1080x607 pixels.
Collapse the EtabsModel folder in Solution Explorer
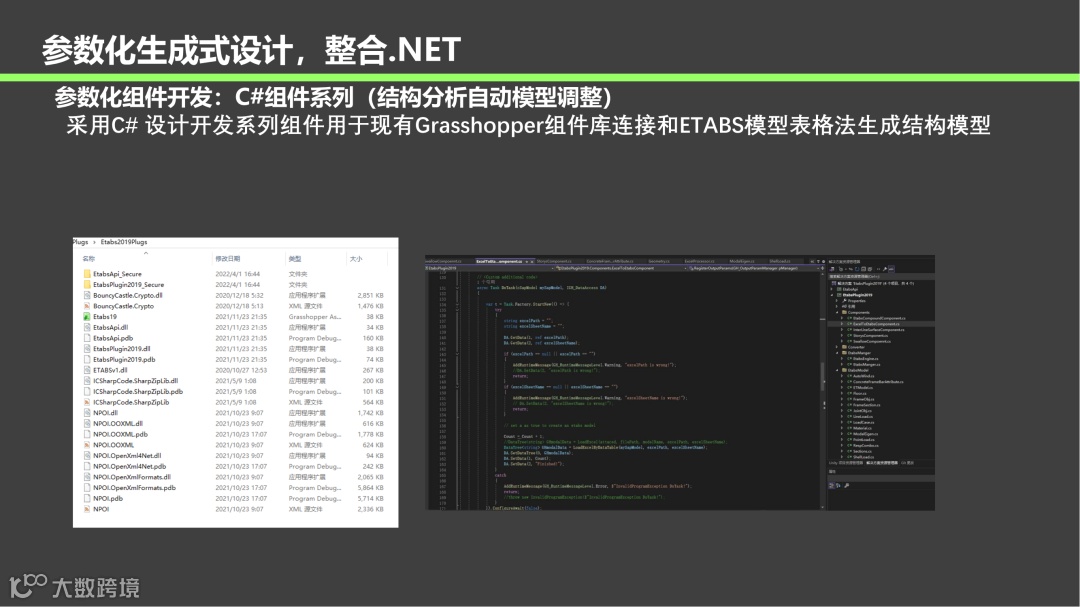pyautogui.click(x=837, y=370)
